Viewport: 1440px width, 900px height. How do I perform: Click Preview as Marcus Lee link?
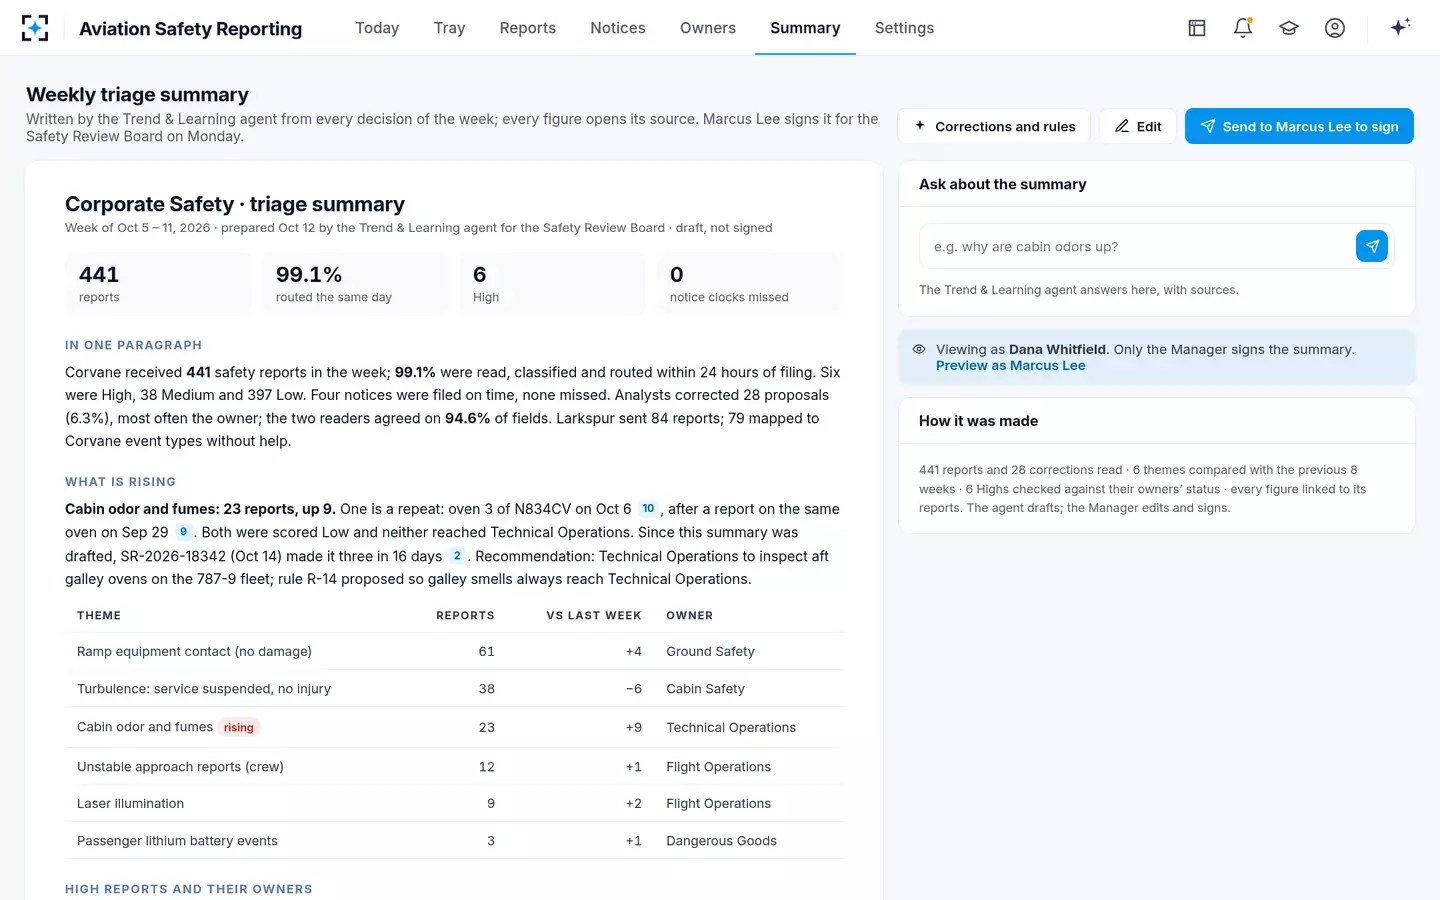pos(1010,366)
